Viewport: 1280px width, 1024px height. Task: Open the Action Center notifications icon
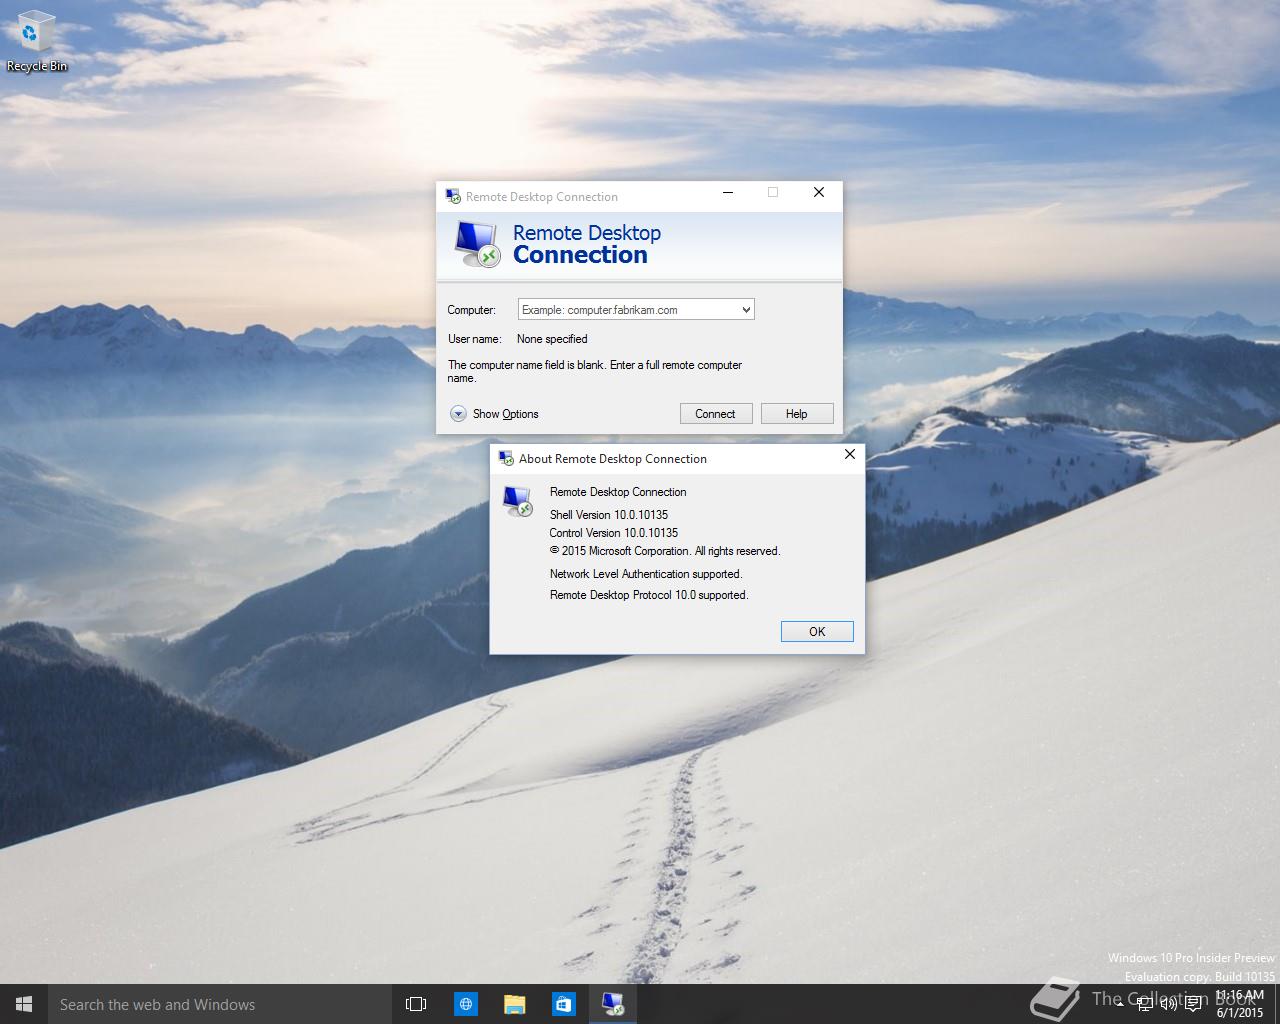(1193, 1004)
